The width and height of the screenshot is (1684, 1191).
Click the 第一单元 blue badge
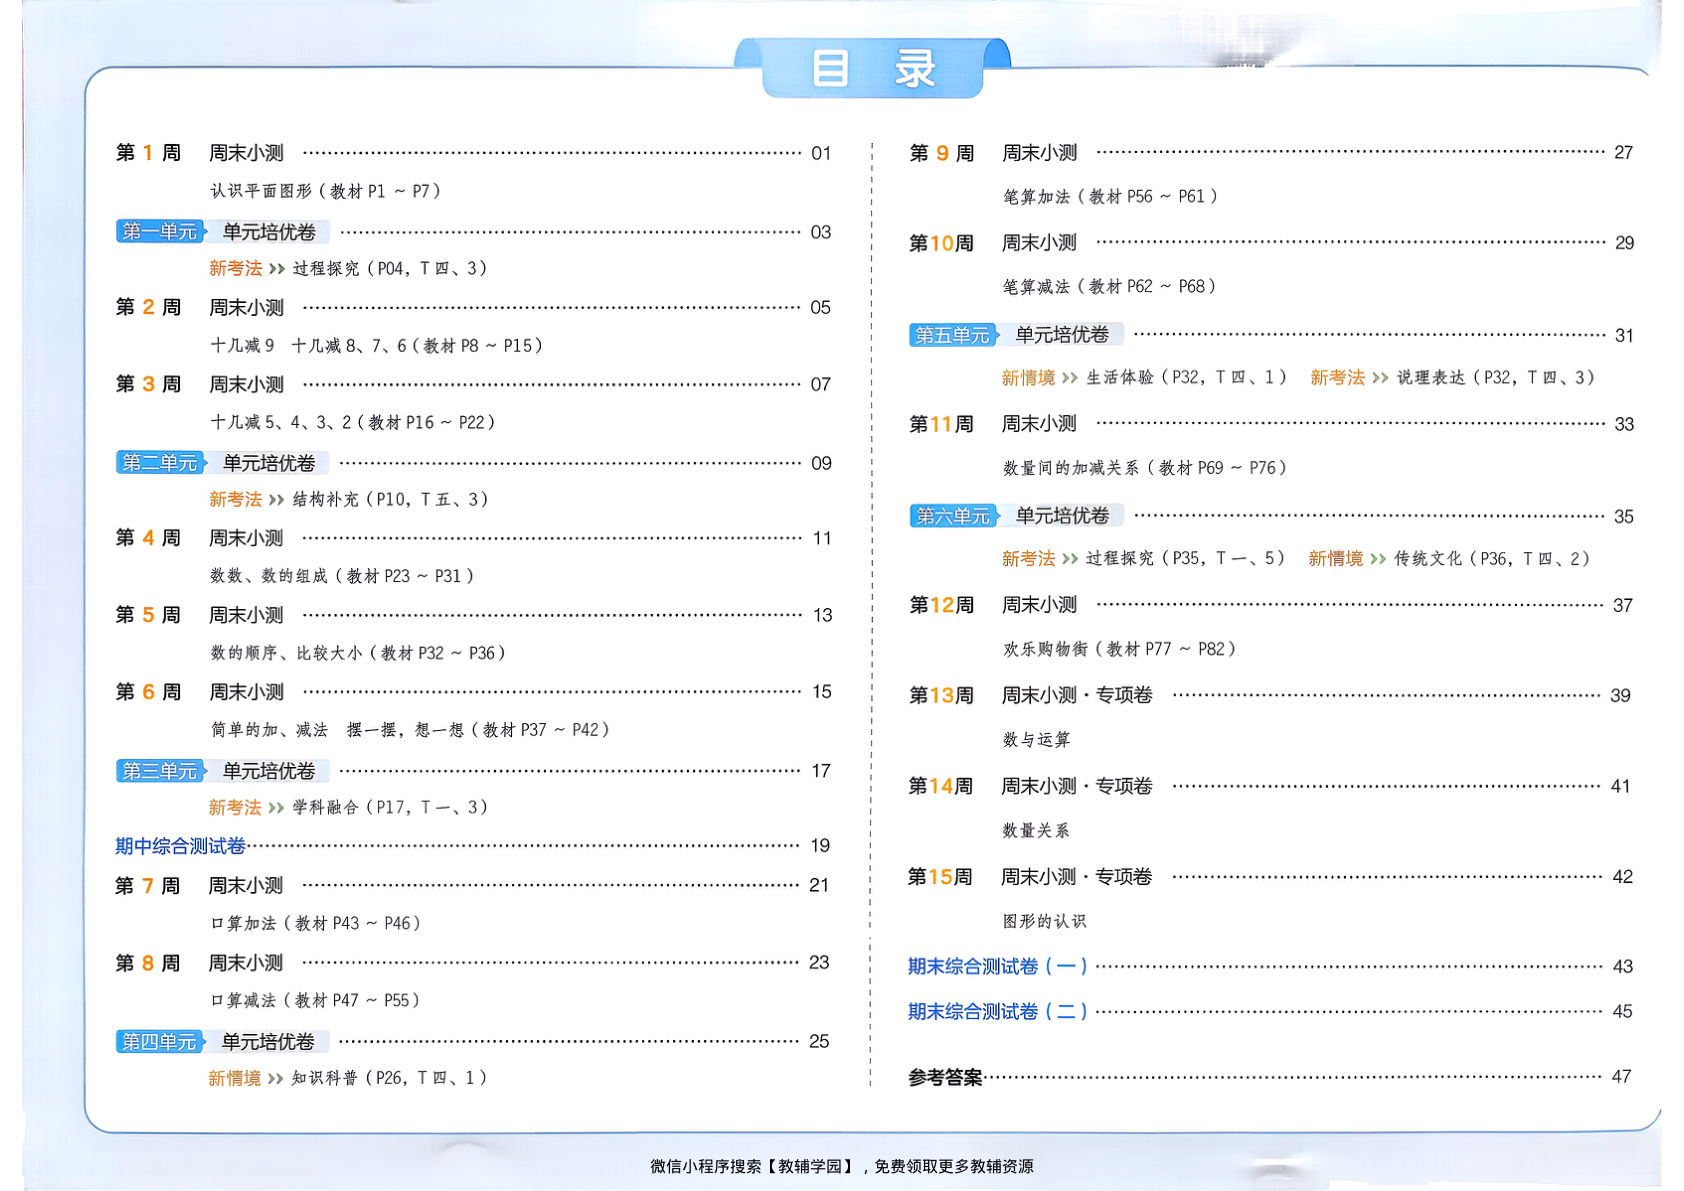(160, 232)
